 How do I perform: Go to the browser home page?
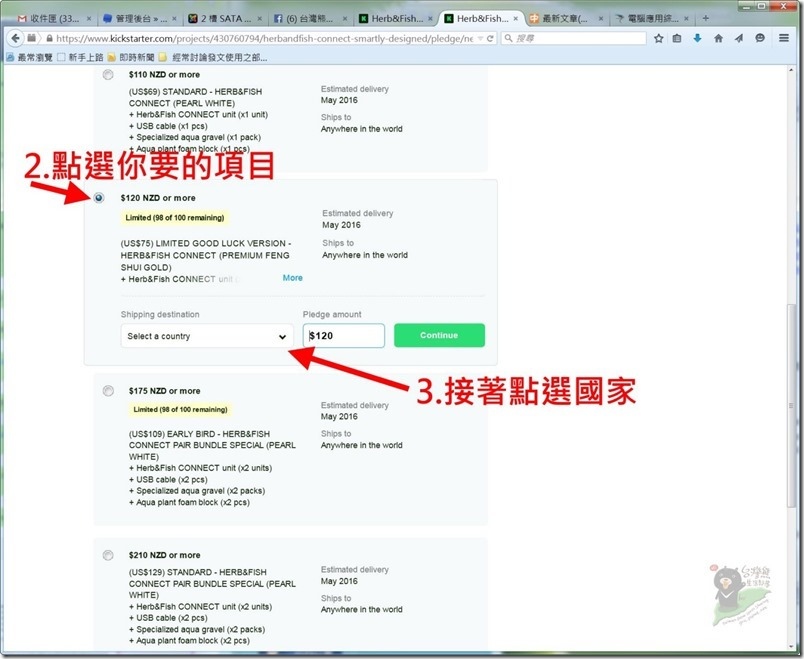(718, 38)
